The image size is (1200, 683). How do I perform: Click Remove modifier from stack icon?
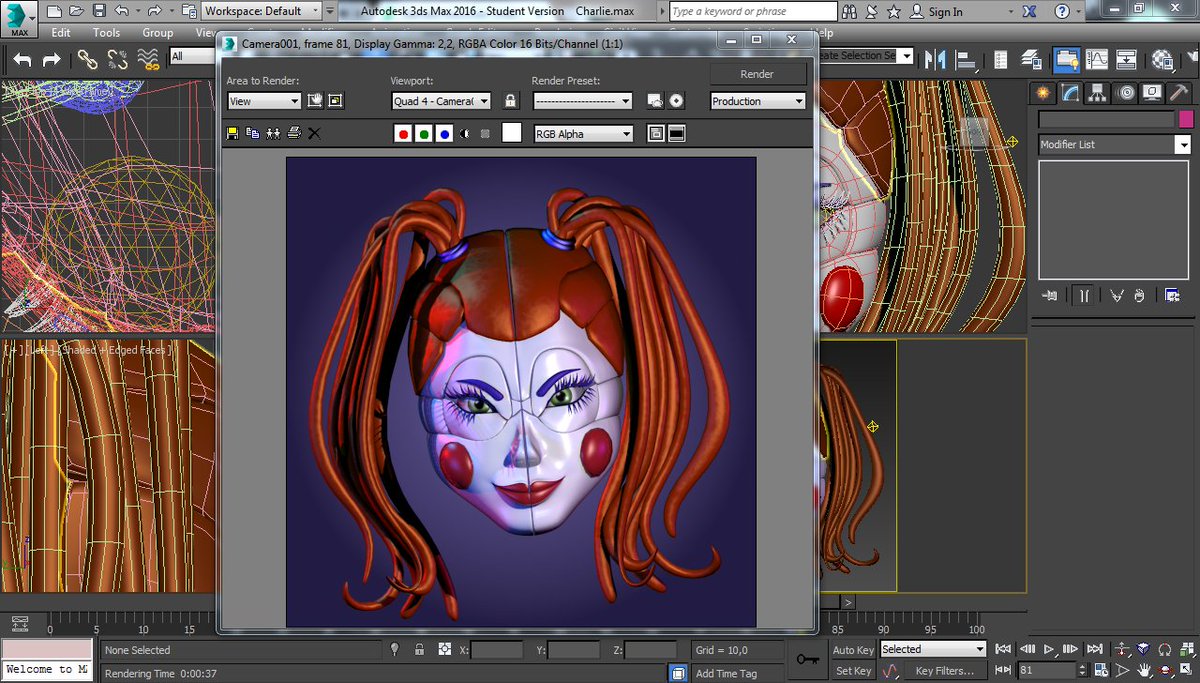1140,295
